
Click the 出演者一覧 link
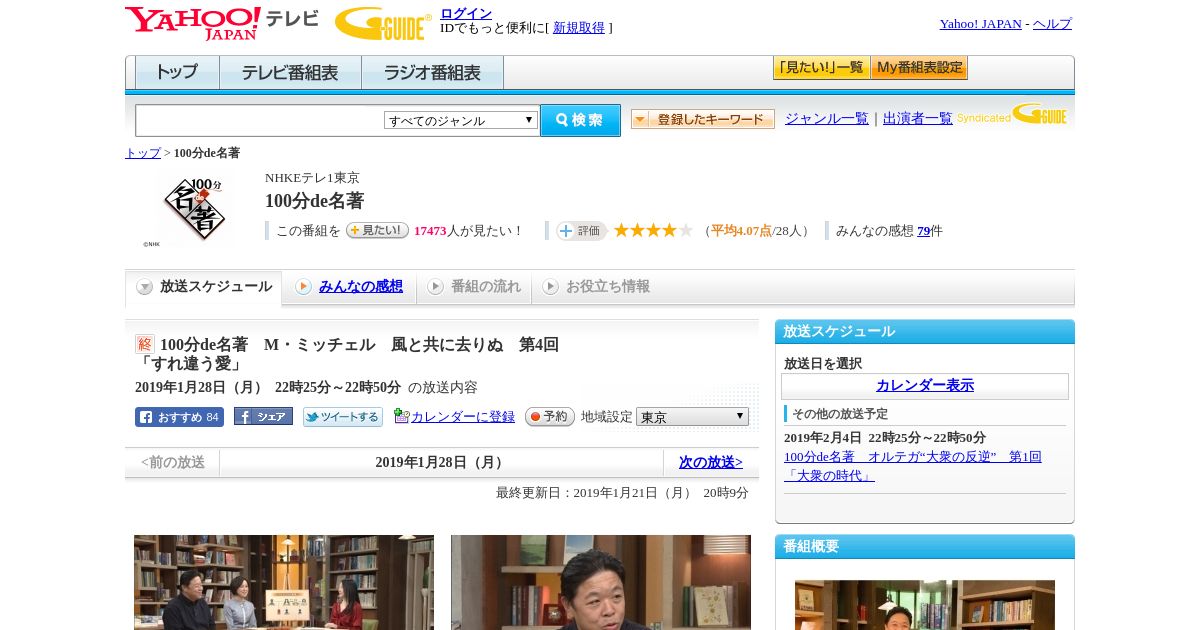(918, 118)
